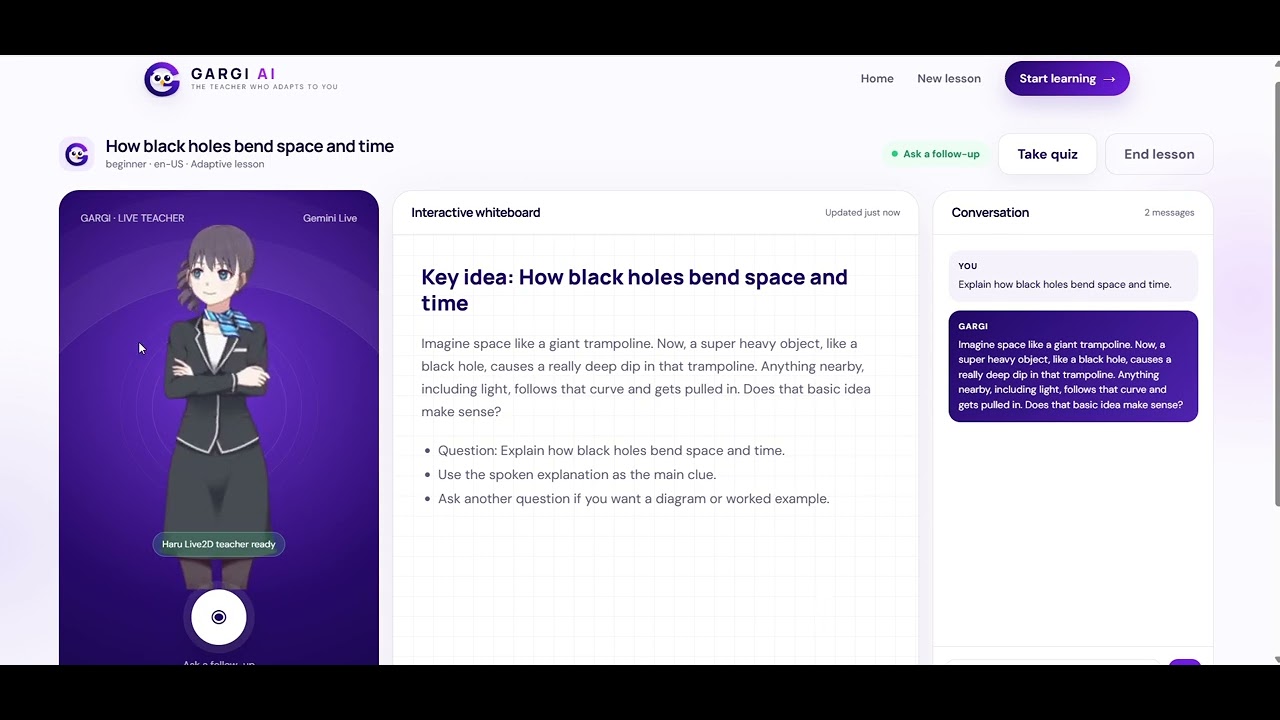Click the Gemini Live label
Image resolution: width=1280 pixels, height=720 pixels.
coord(330,218)
